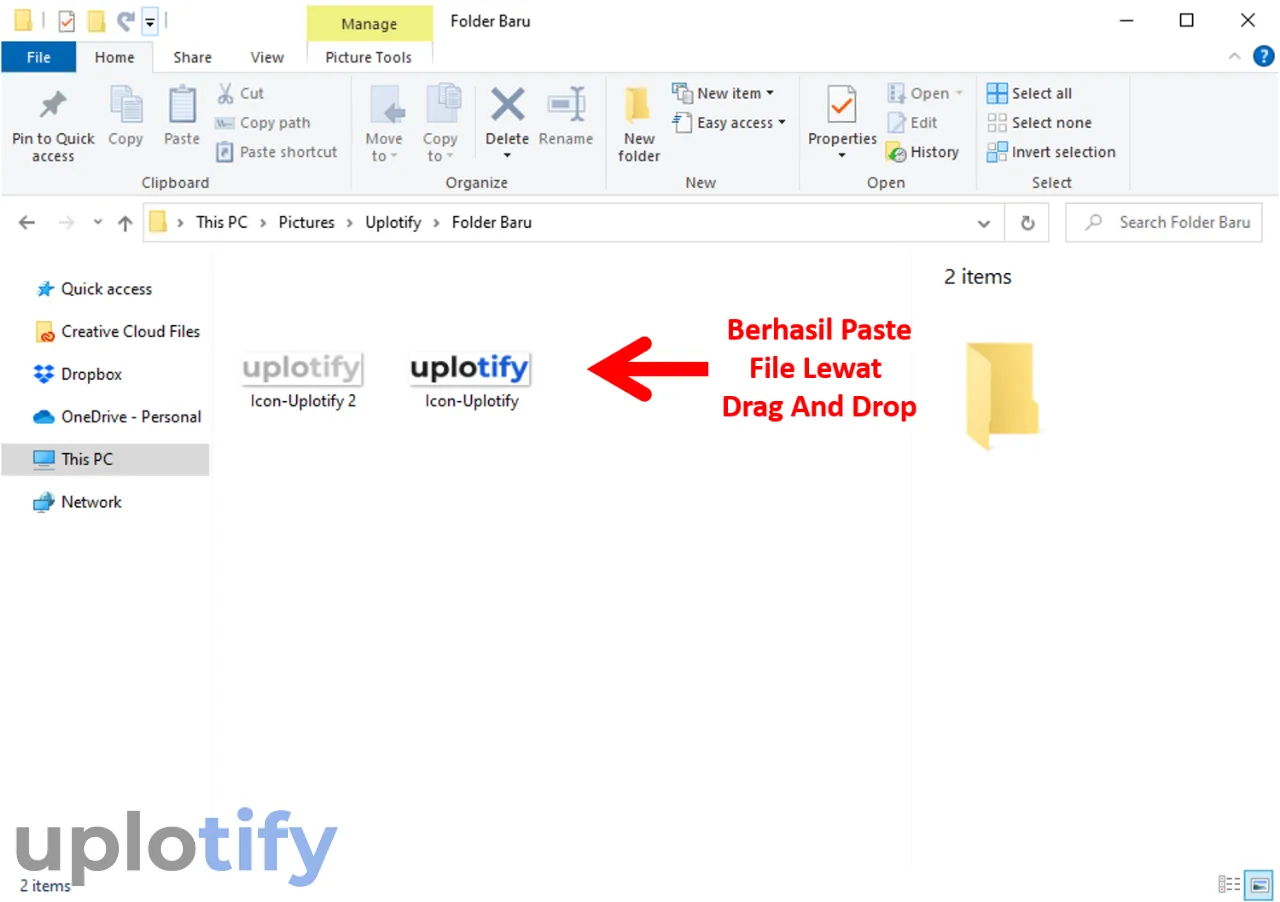1280x902 pixels.
Task: Click the Open ribbon button
Action: click(925, 93)
